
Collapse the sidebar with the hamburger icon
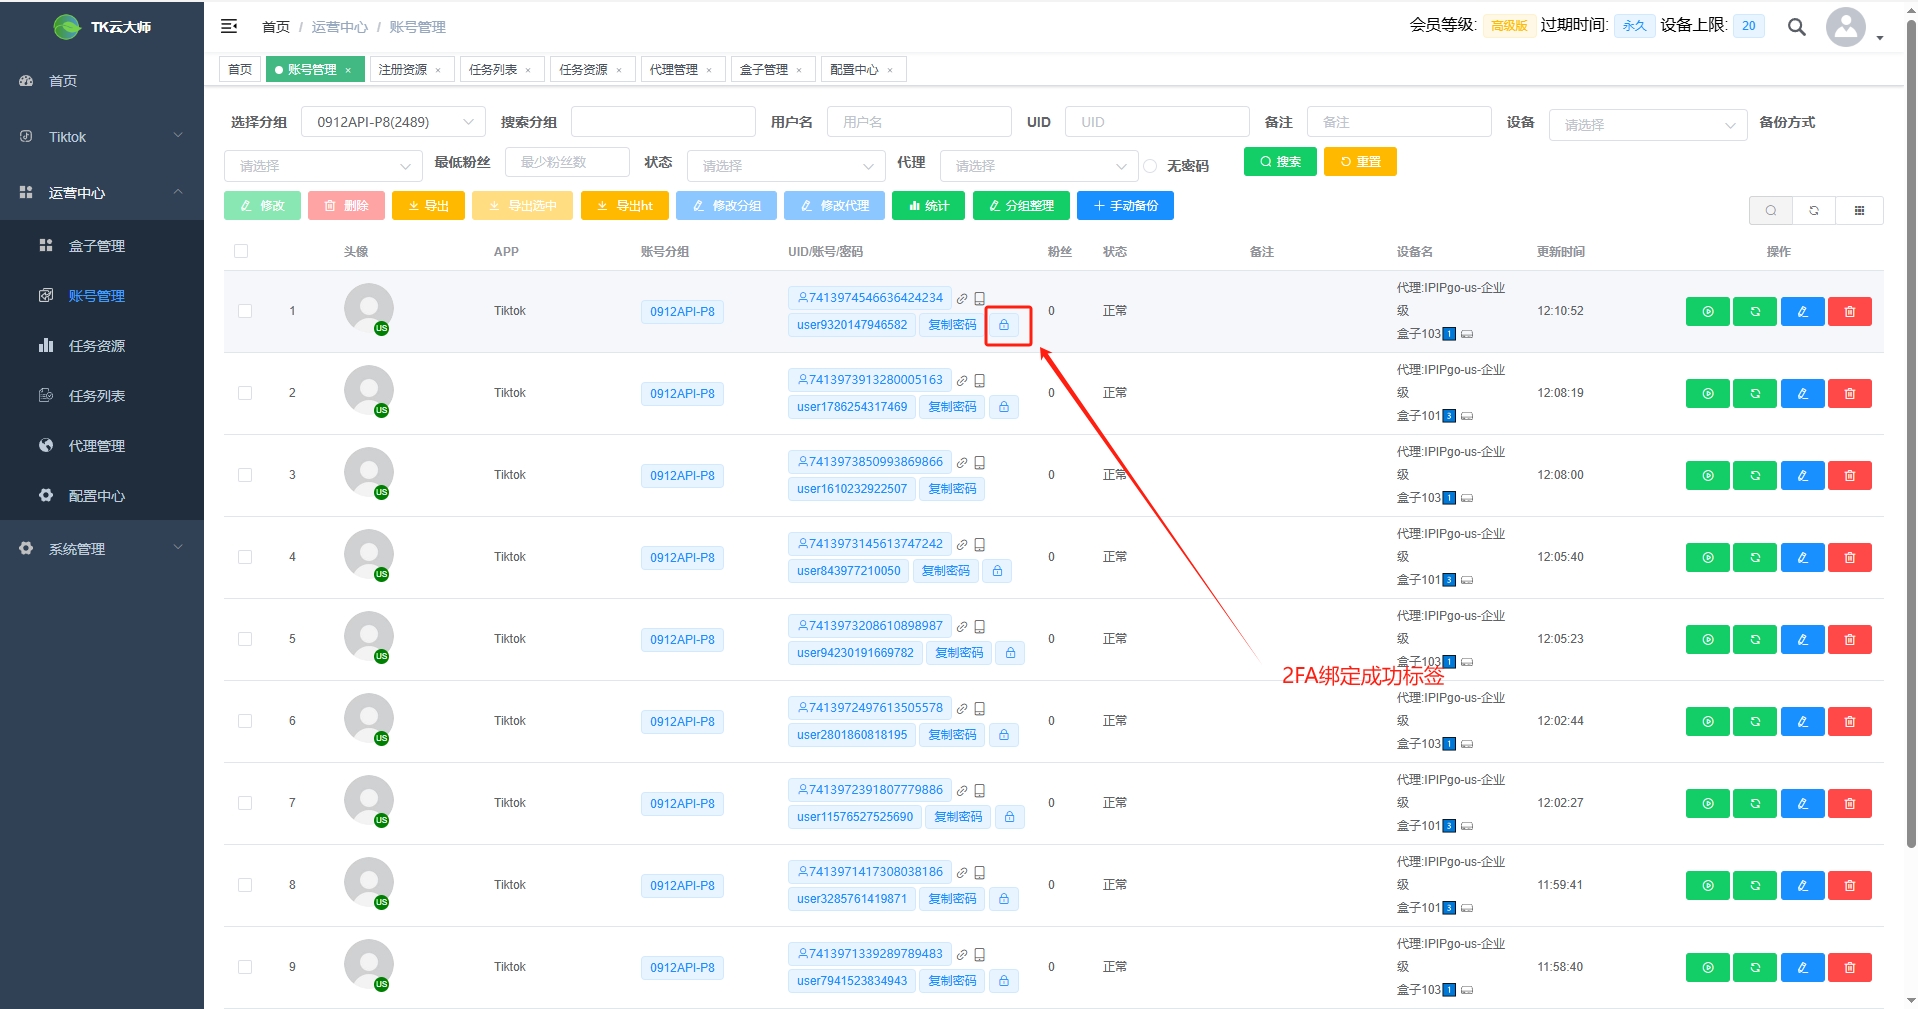[x=229, y=26]
